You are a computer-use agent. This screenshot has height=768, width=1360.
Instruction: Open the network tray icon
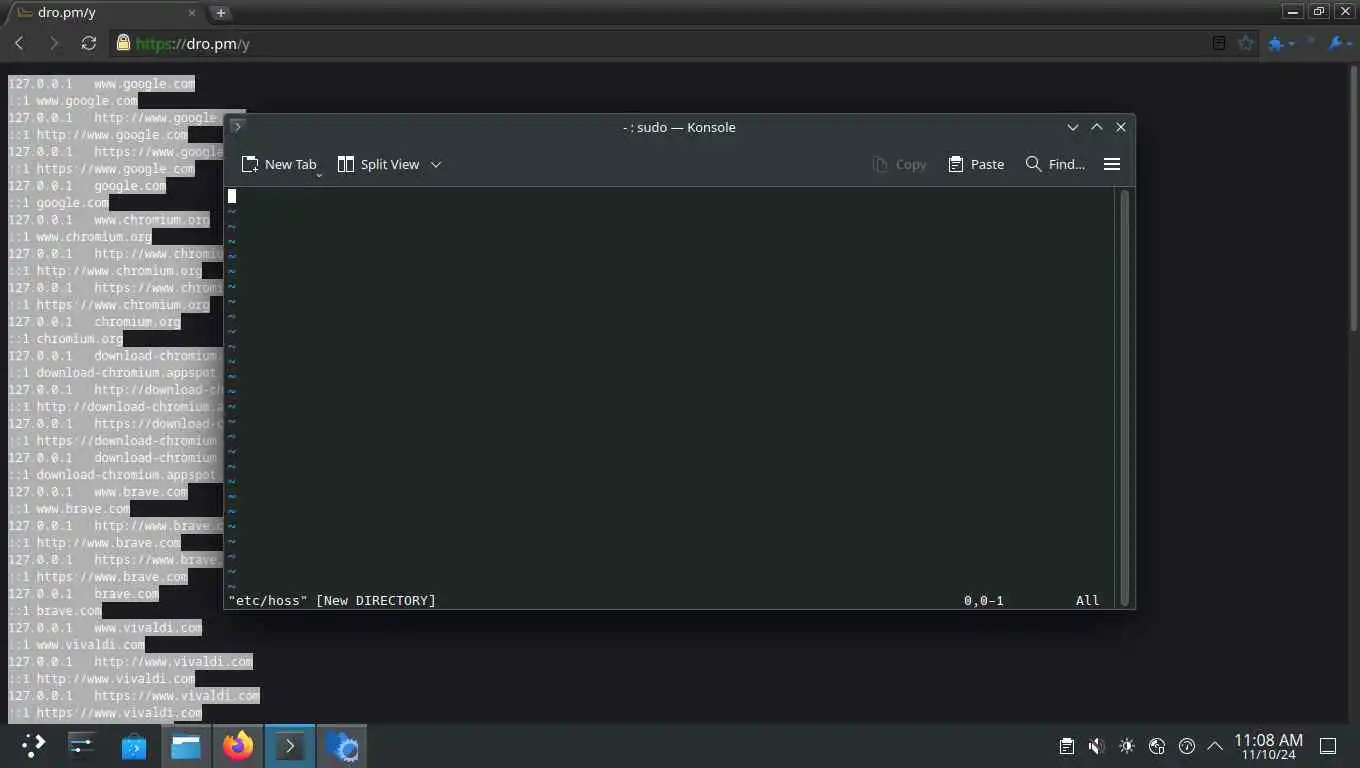(x=1157, y=746)
